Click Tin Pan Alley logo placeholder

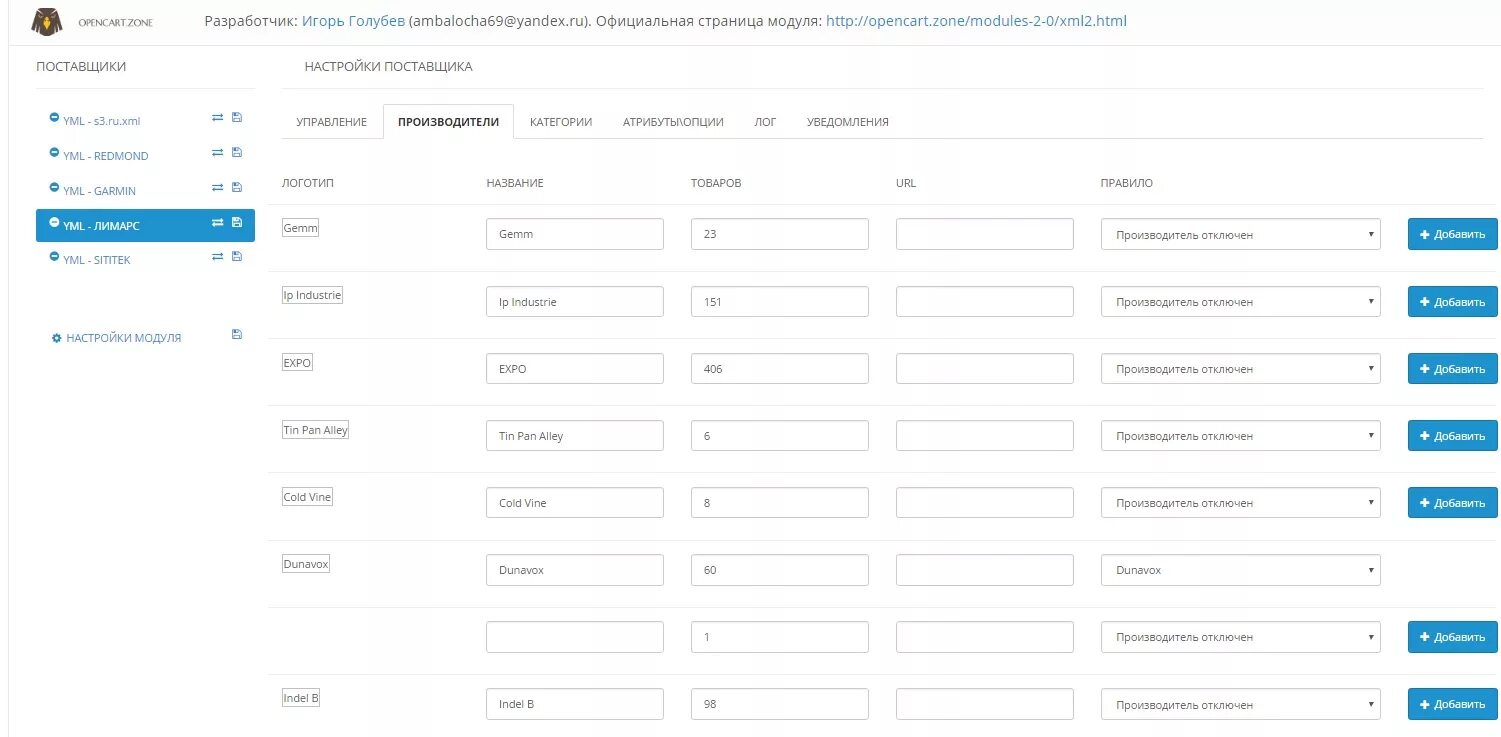316,430
